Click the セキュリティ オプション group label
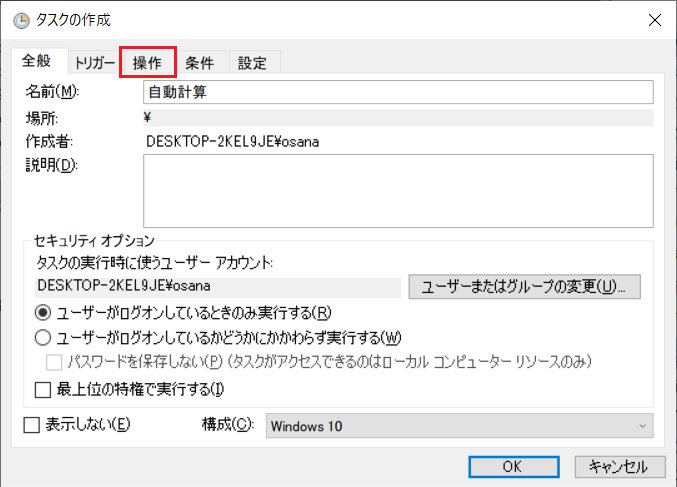Image resolution: width=677 pixels, height=487 pixels. tap(94, 241)
